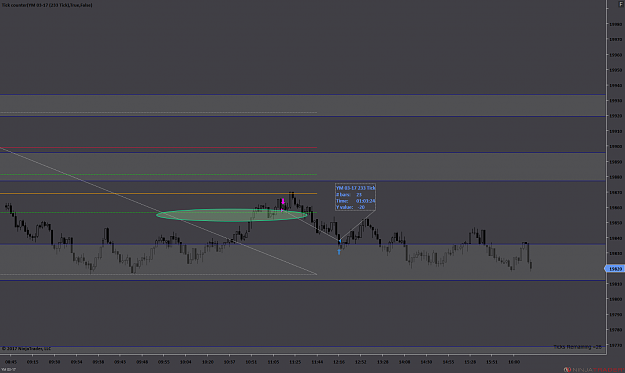Open the YM 03-17 chart tab

(8, 370)
